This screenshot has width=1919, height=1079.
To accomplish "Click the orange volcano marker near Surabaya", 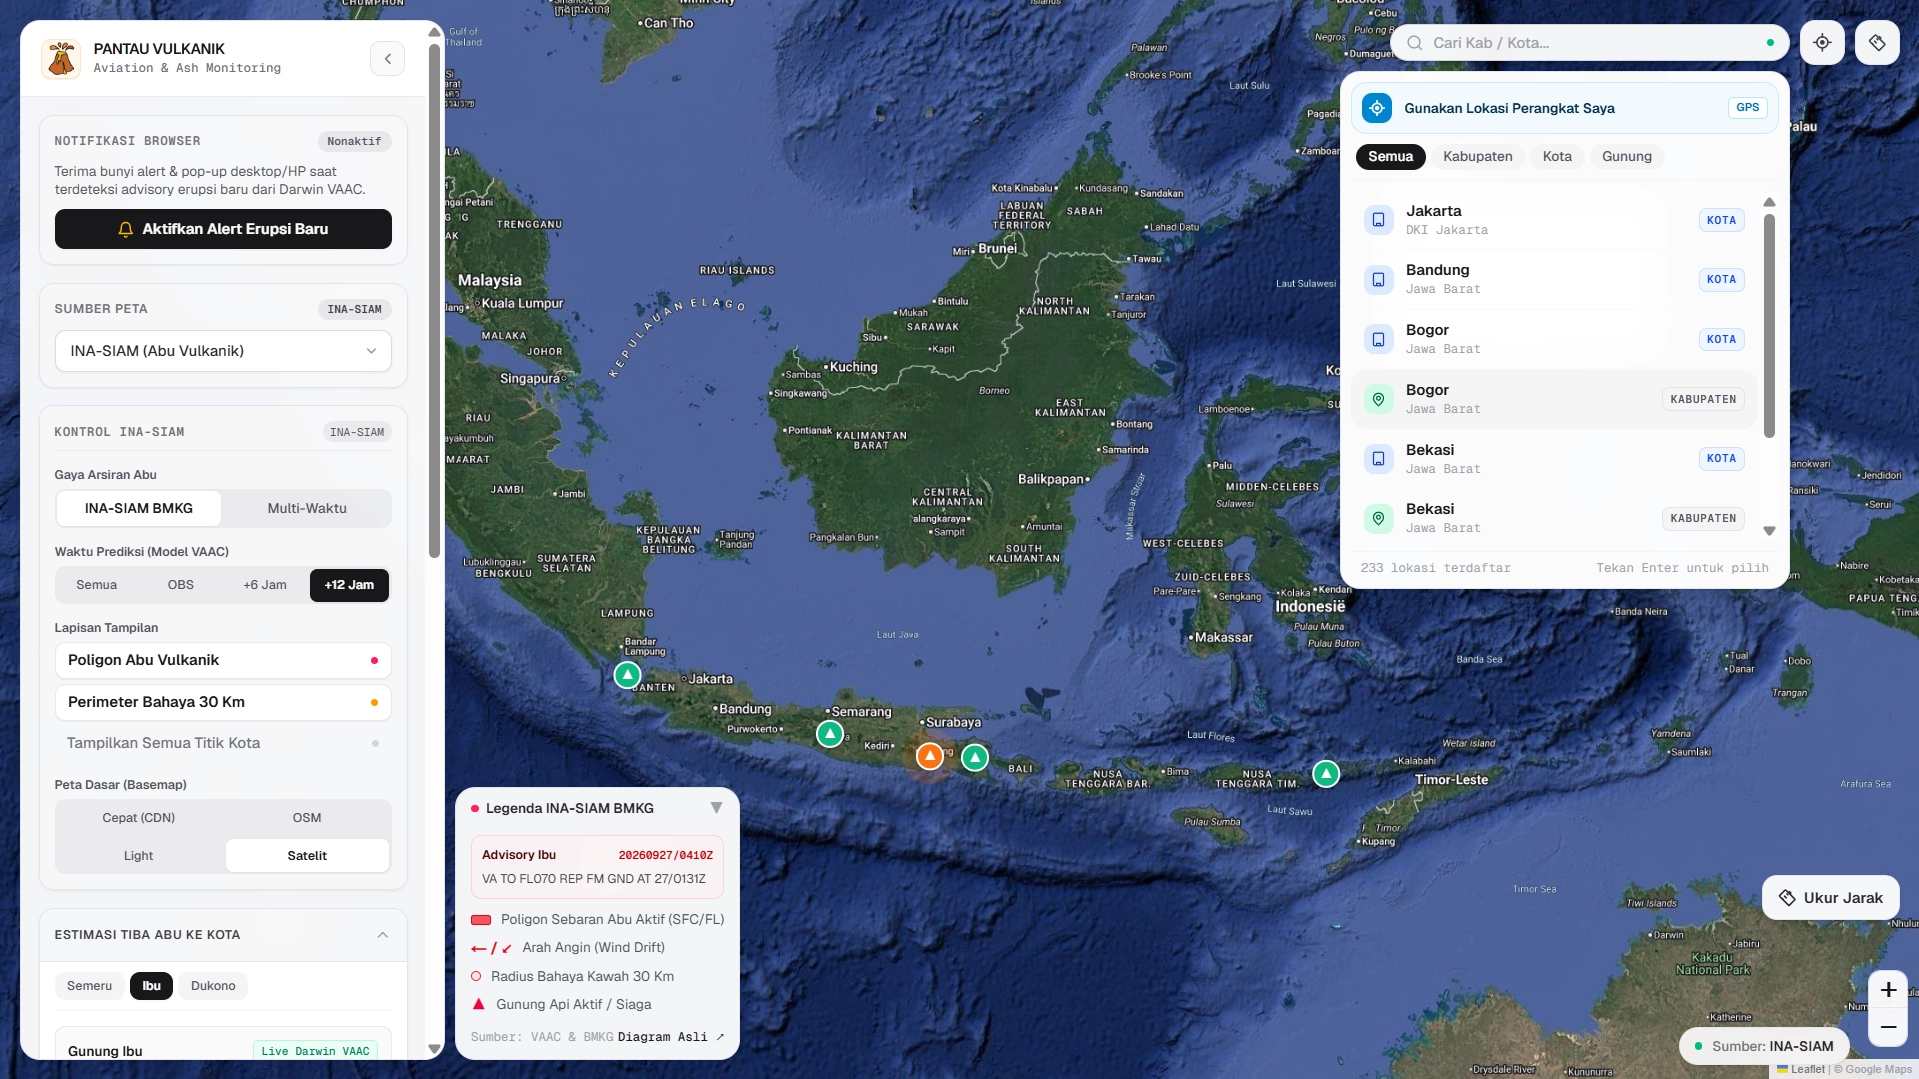I will [x=930, y=756].
